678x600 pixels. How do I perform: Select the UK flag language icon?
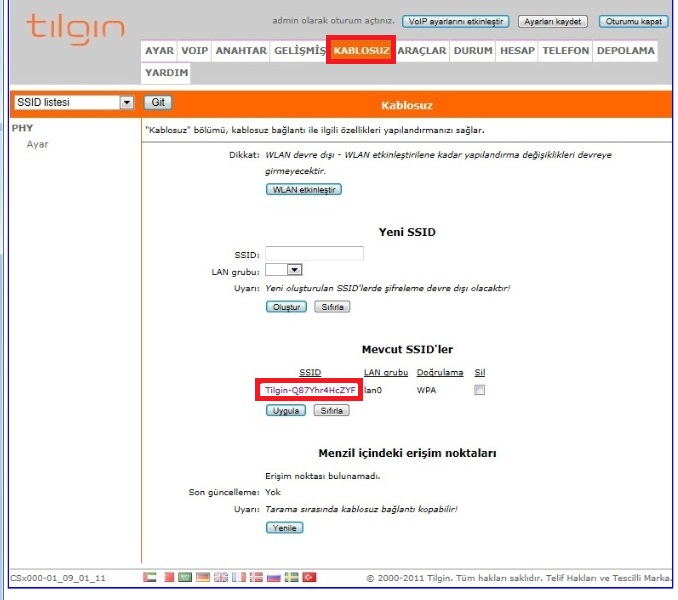pyautogui.click(x=221, y=577)
